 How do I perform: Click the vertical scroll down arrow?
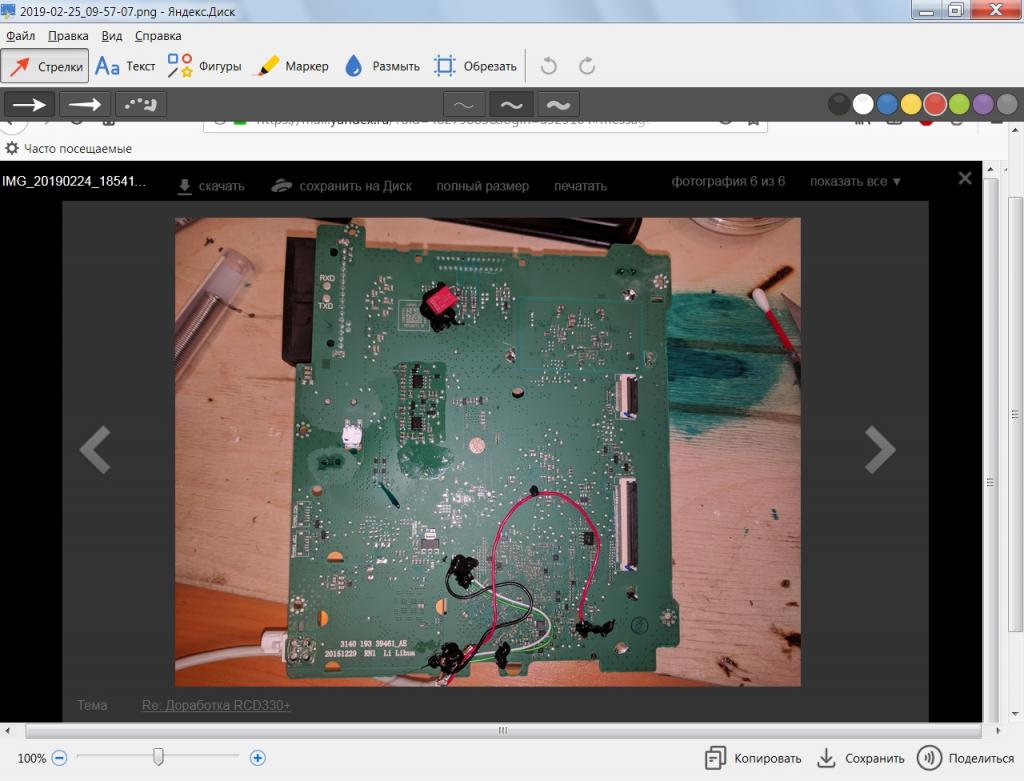point(1016,713)
